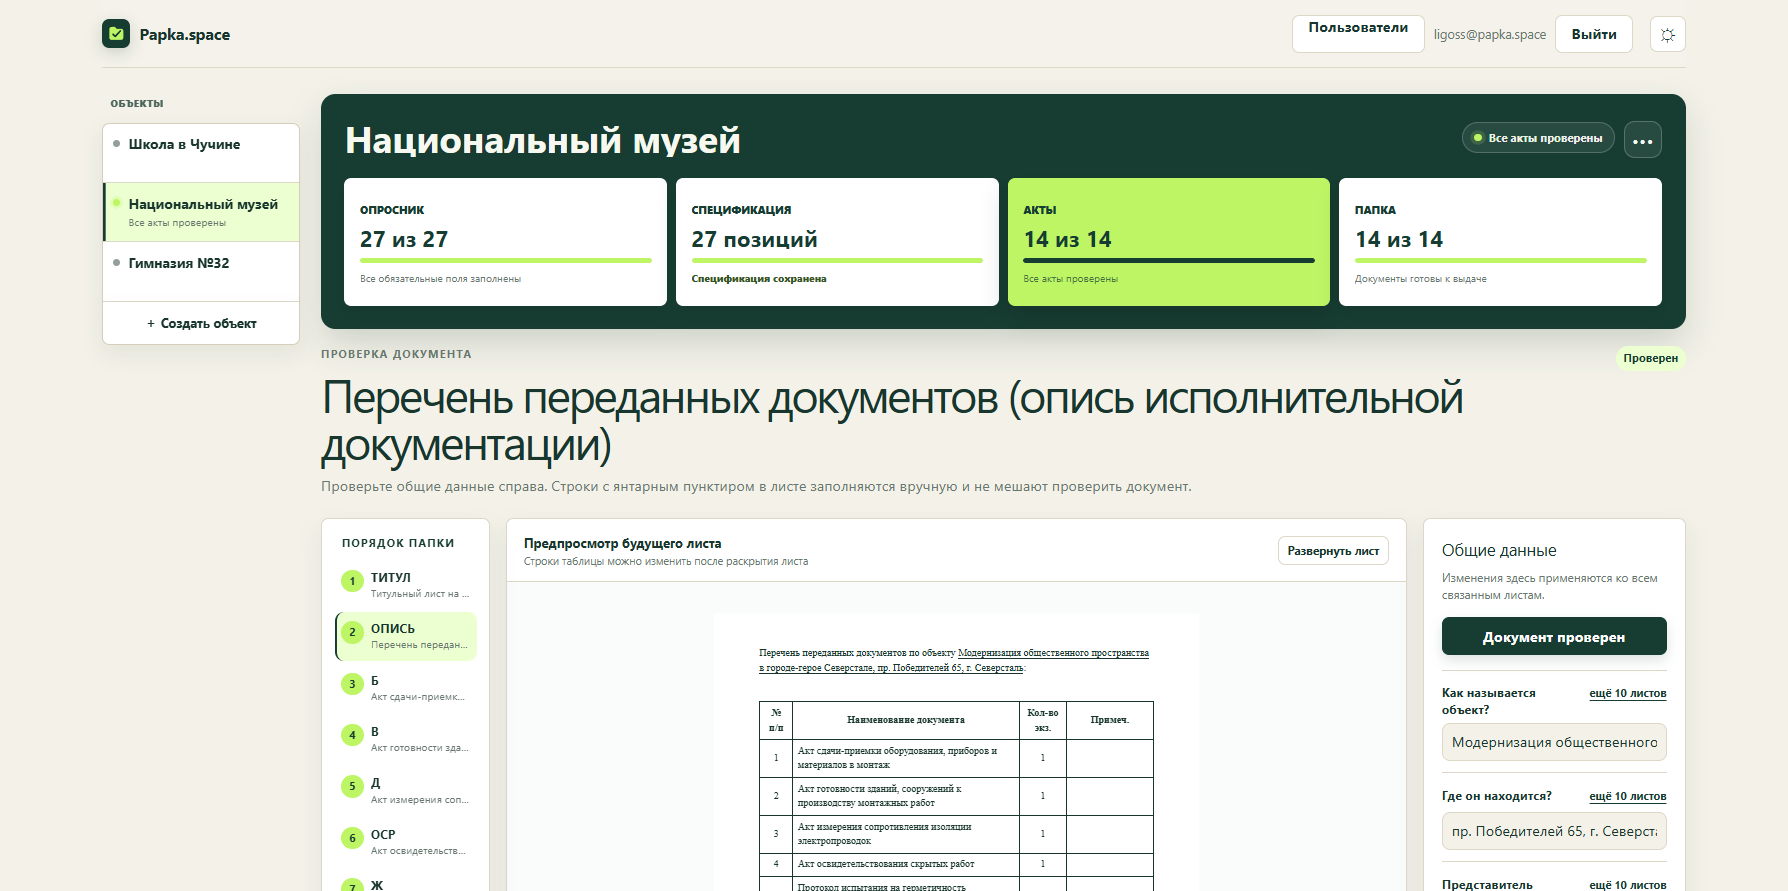The image size is (1788, 891).
Task: Click the object name input field
Action: tap(1554, 742)
